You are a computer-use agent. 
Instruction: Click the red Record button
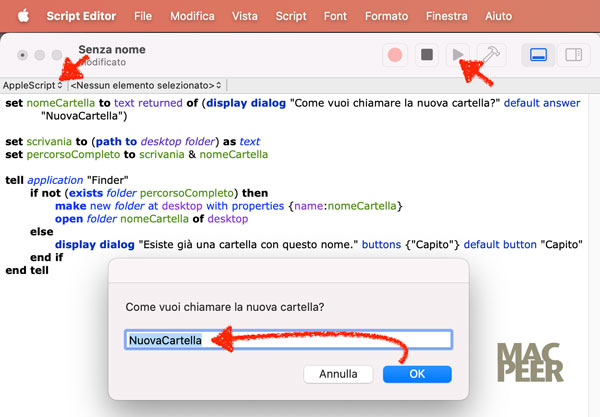[395, 55]
